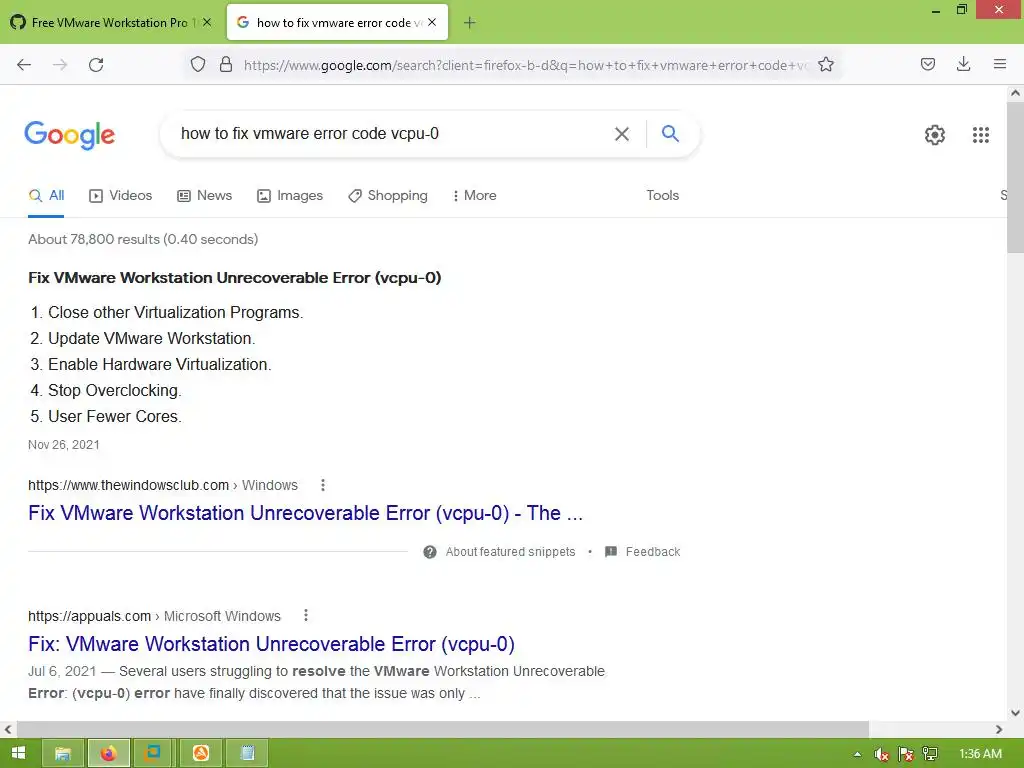
Task: Open the Google apps grid
Action: click(x=980, y=135)
